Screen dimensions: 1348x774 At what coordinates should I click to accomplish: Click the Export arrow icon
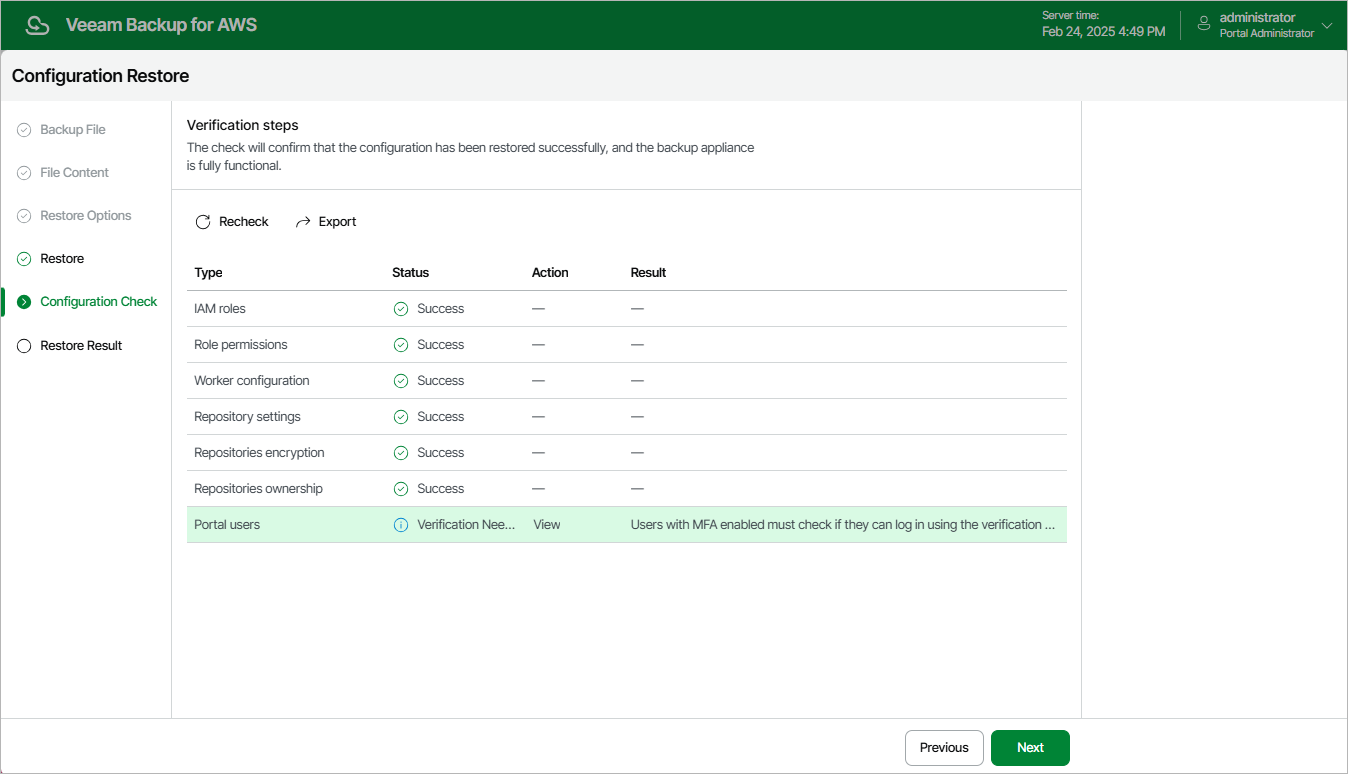click(304, 222)
